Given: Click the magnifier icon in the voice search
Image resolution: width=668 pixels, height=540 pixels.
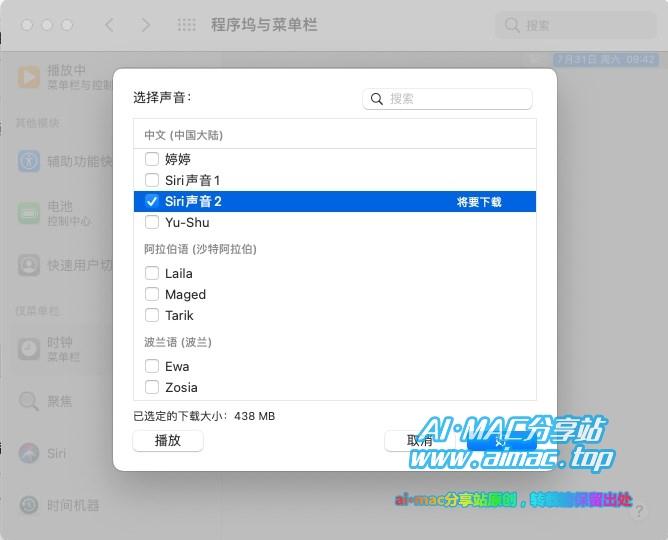Looking at the screenshot, I should click(377, 99).
